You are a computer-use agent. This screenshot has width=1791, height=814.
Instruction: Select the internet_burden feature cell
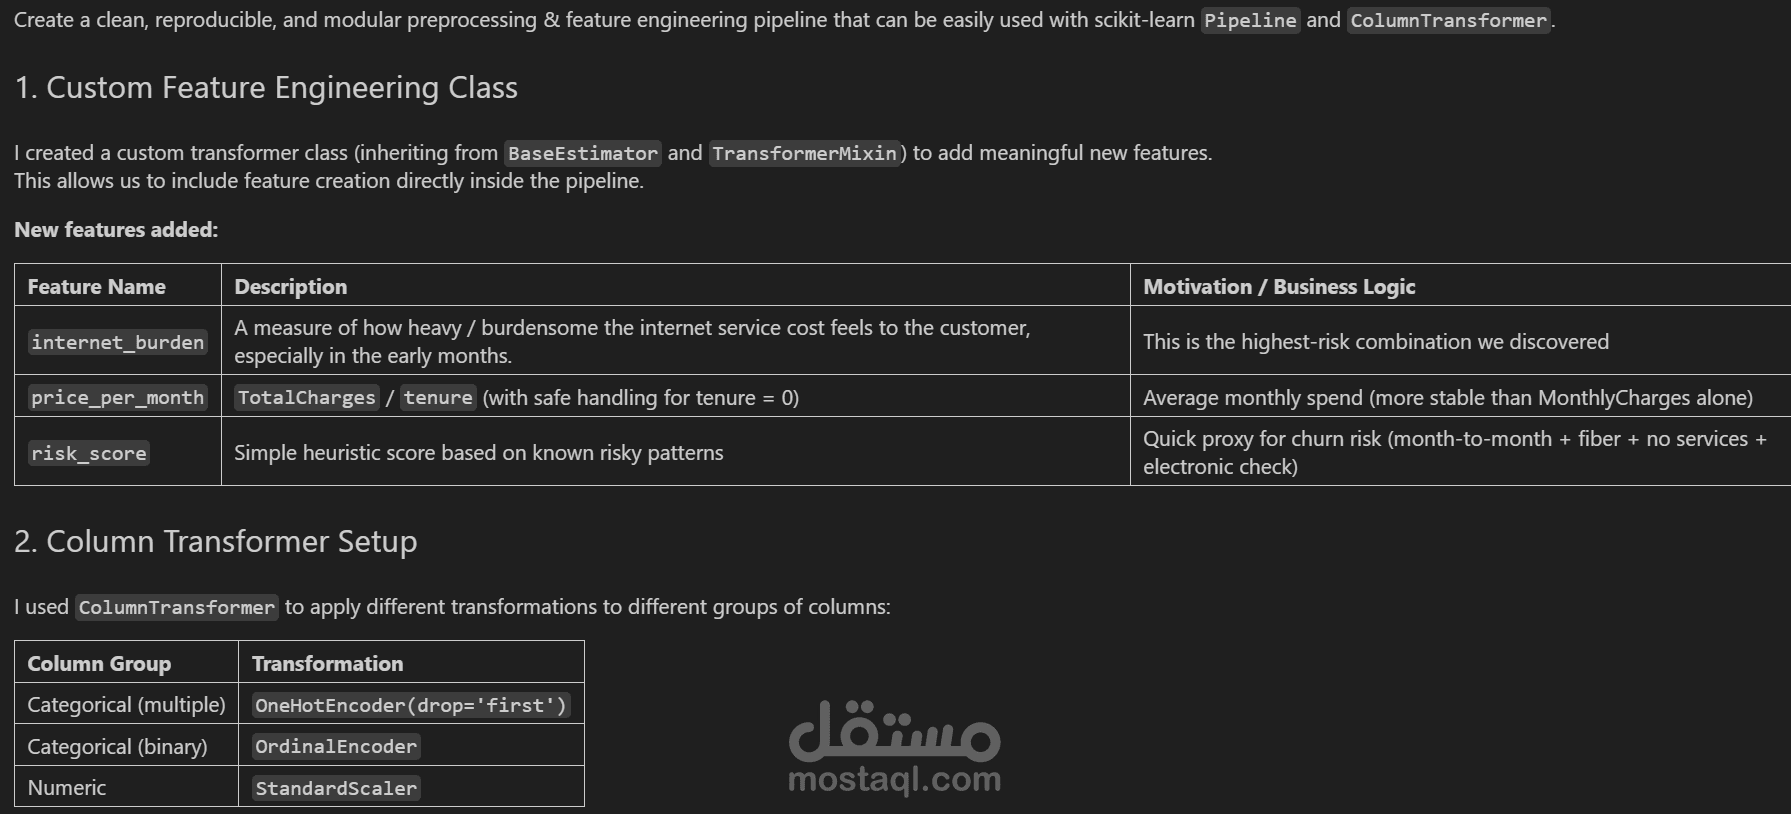click(117, 342)
